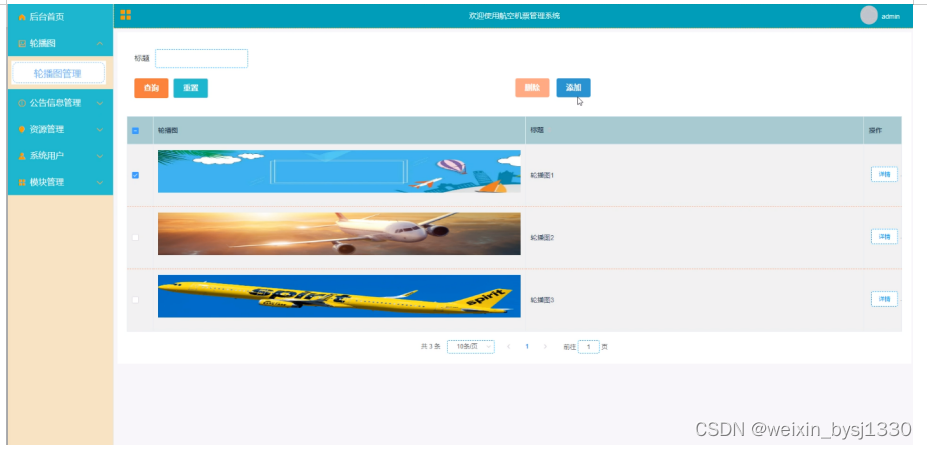Click the 标题 column header
This screenshot has height=449, width=927.
[537, 130]
